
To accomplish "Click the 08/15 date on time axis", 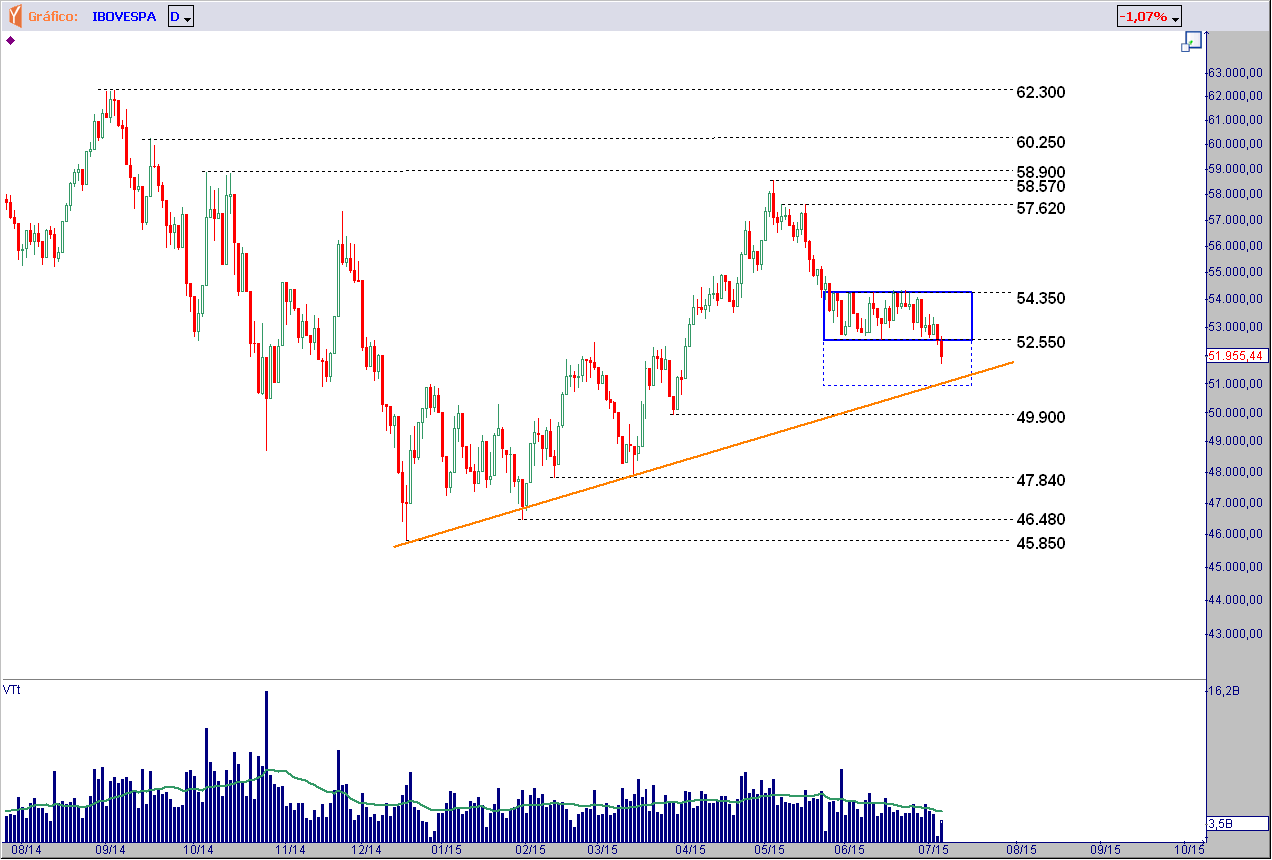I will 1018,850.
